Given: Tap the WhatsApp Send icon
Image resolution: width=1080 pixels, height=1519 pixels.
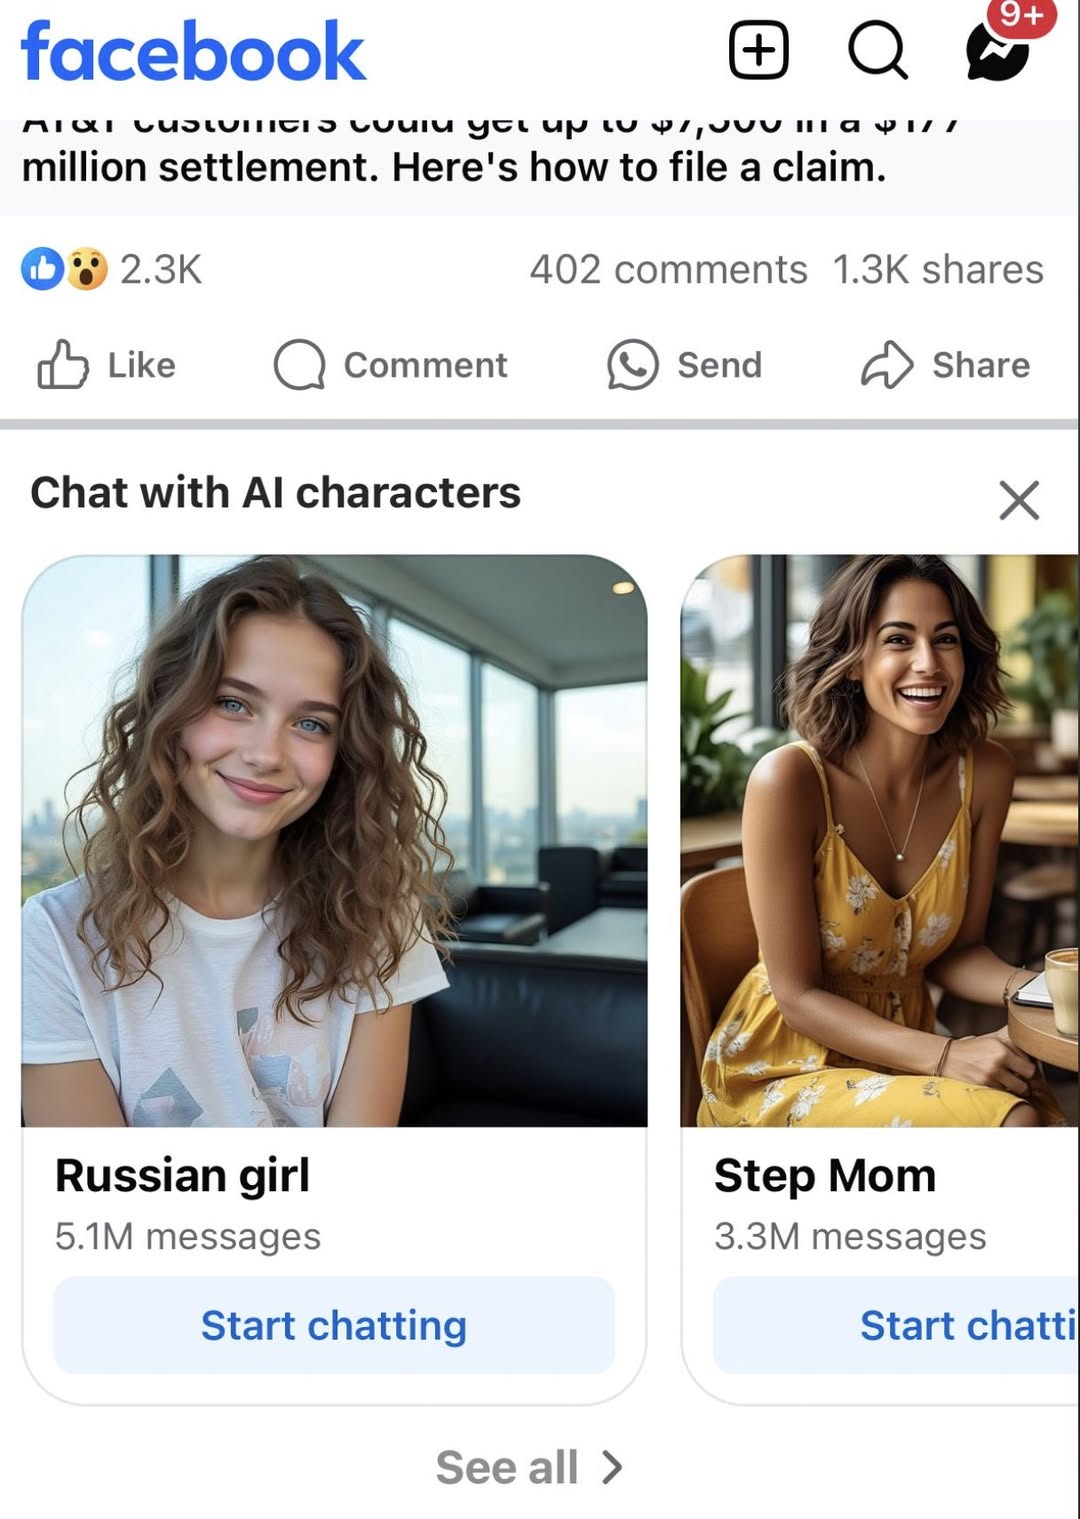Looking at the screenshot, I should tap(632, 365).
